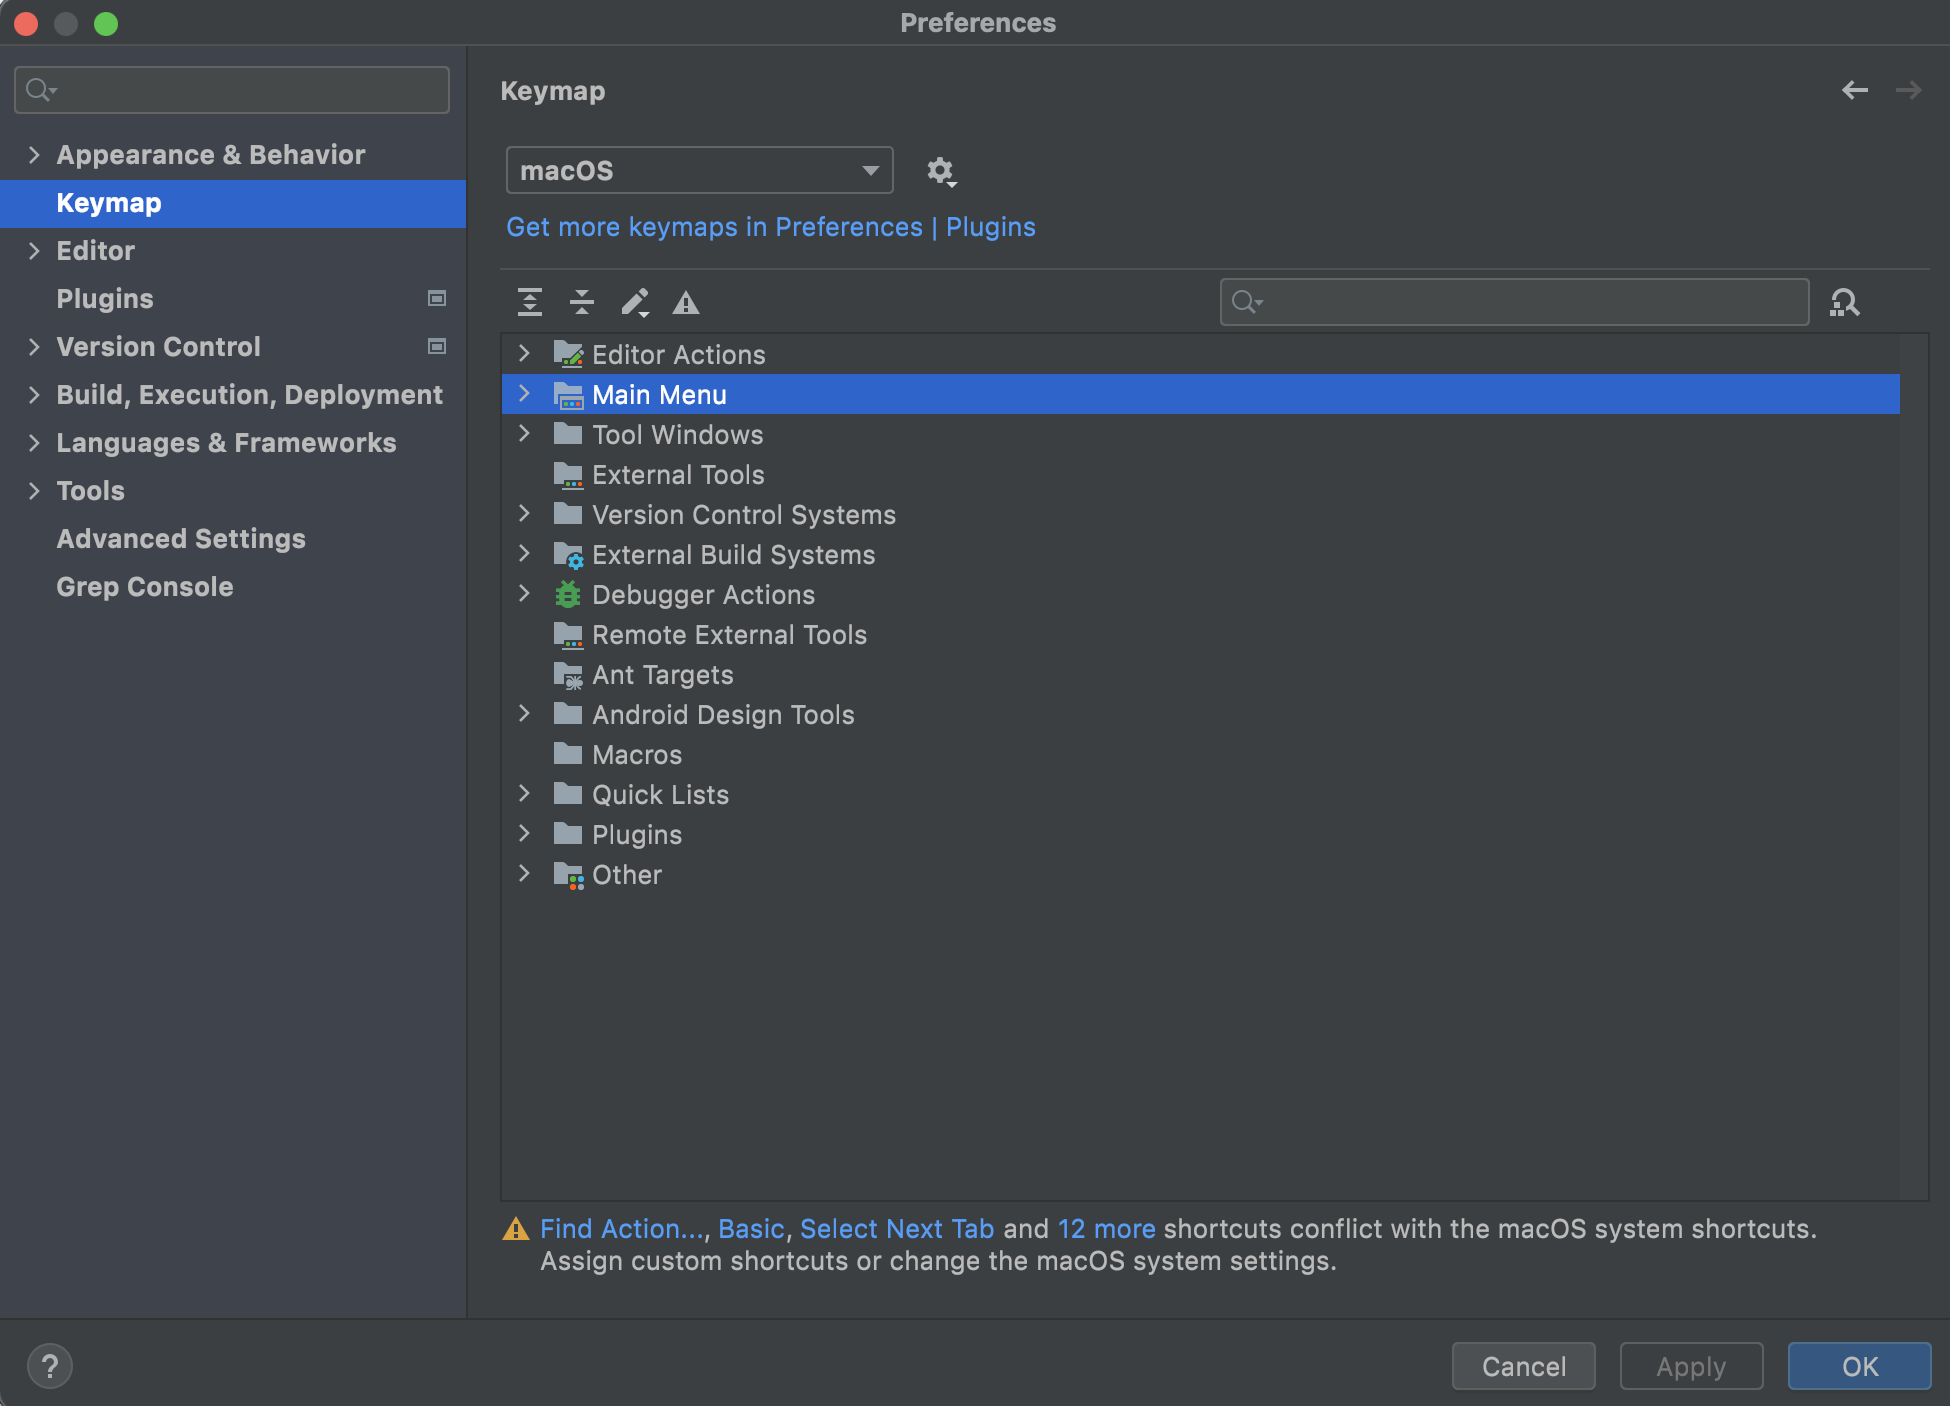The image size is (1950, 1406).
Task: Open the keymap gear options menu
Action: (x=940, y=171)
